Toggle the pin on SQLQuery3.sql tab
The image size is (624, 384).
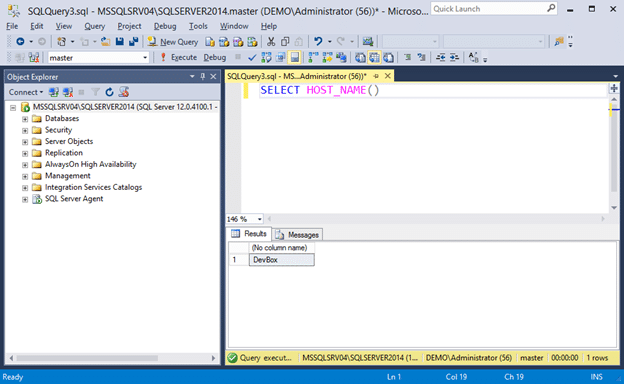pyautogui.click(x=376, y=76)
